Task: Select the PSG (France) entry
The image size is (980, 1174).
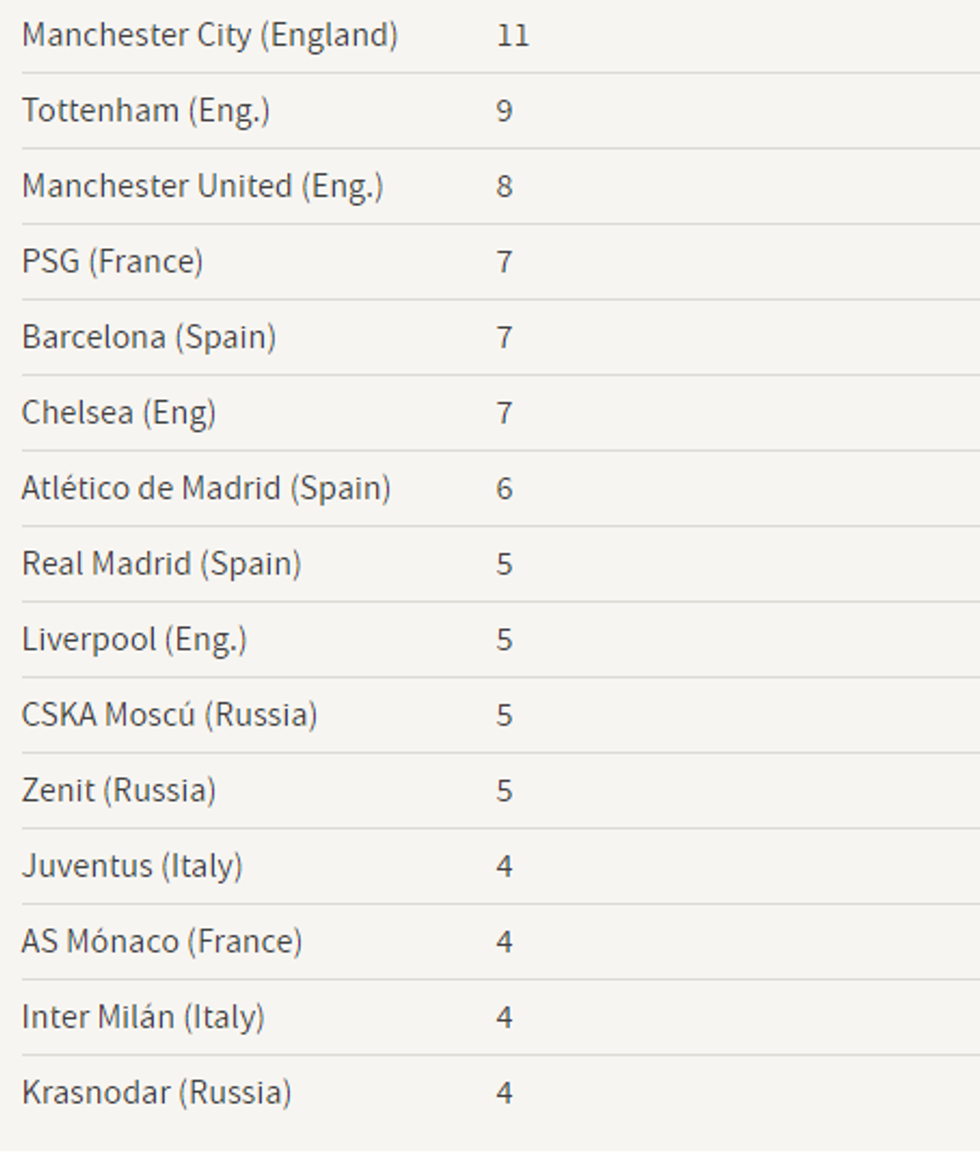Action: click(x=112, y=262)
